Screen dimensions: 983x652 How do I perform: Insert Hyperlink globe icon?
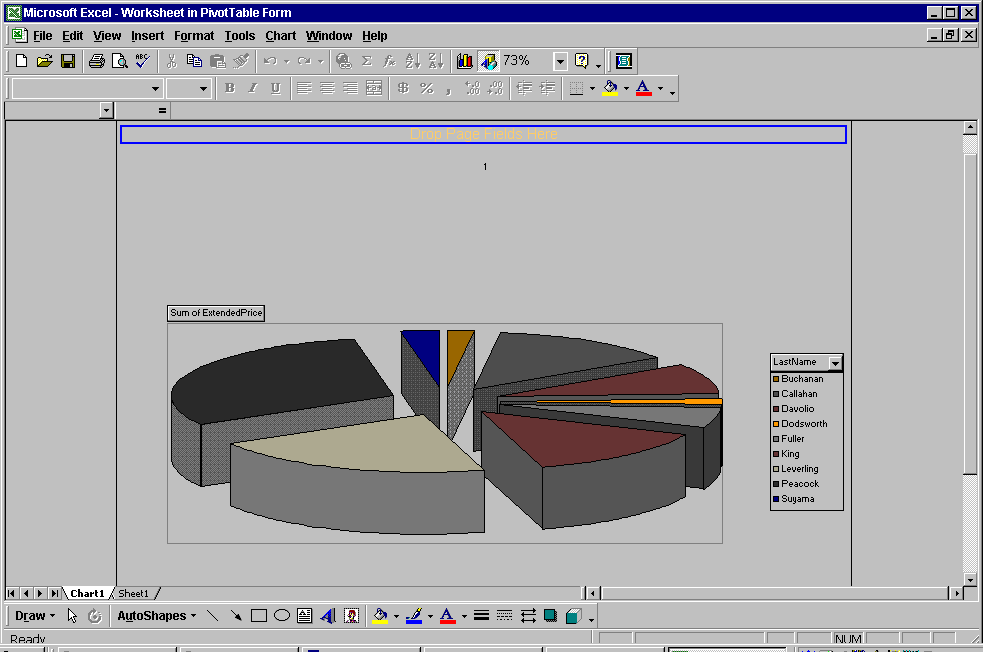tap(344, 61)
